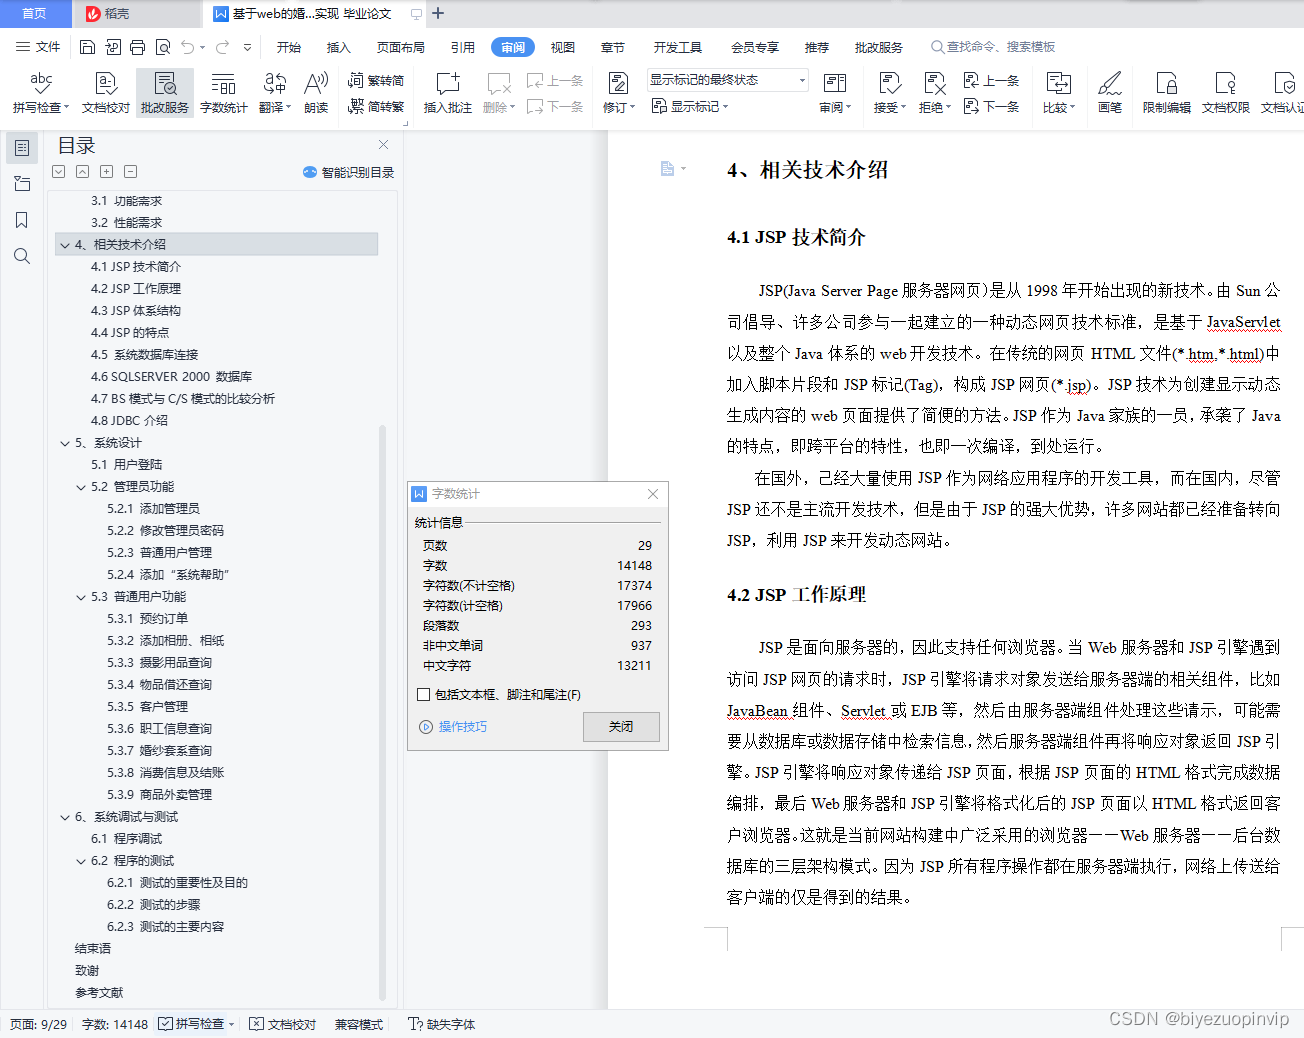Insert a comment with 插入批注

pos(448,92)
